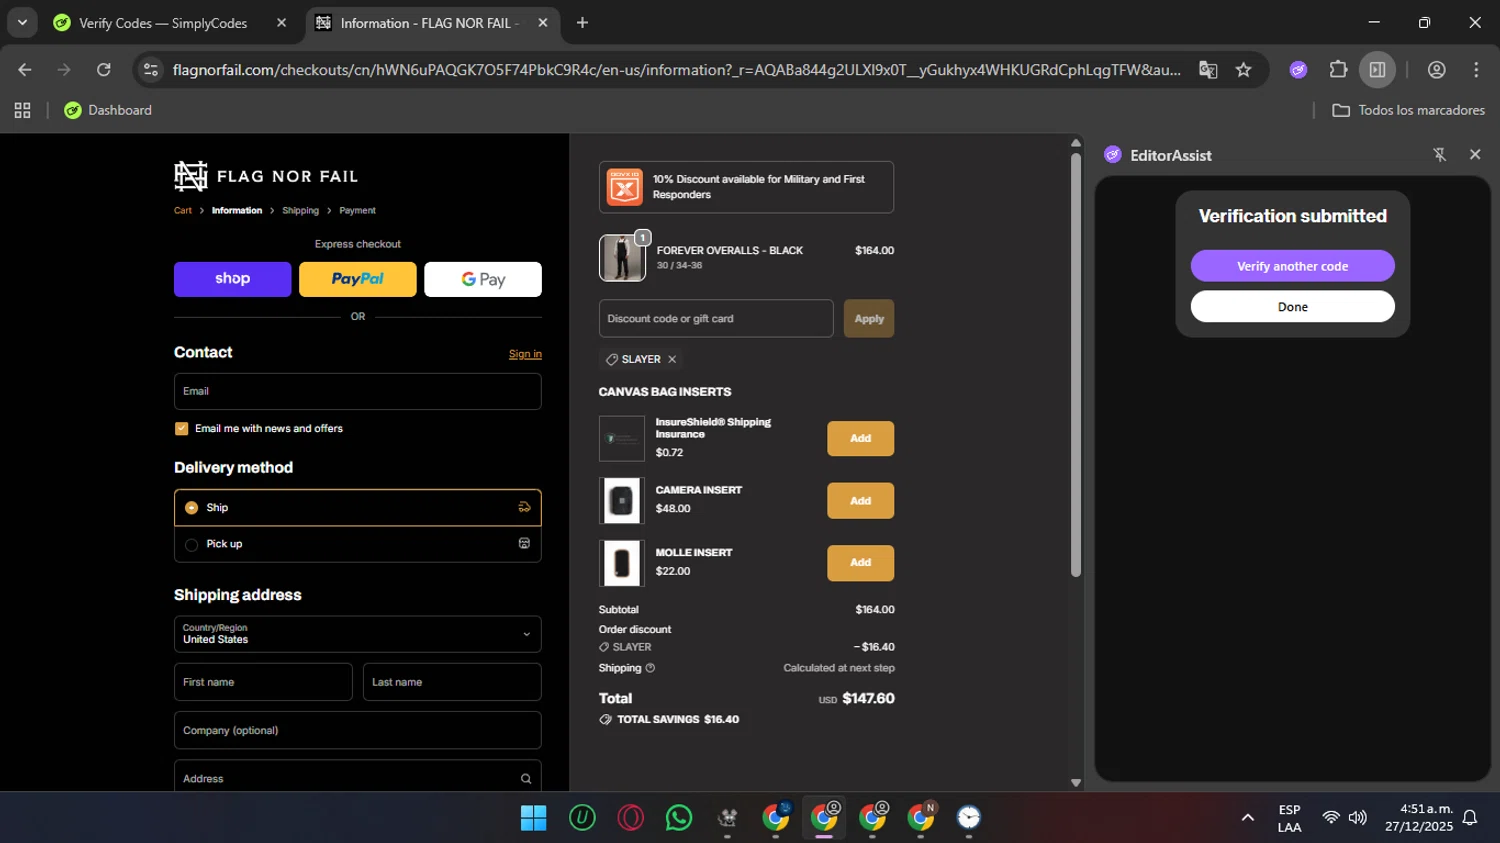Open the clock app in taskbar
The image size is (1500, 843).
[968, 818]
